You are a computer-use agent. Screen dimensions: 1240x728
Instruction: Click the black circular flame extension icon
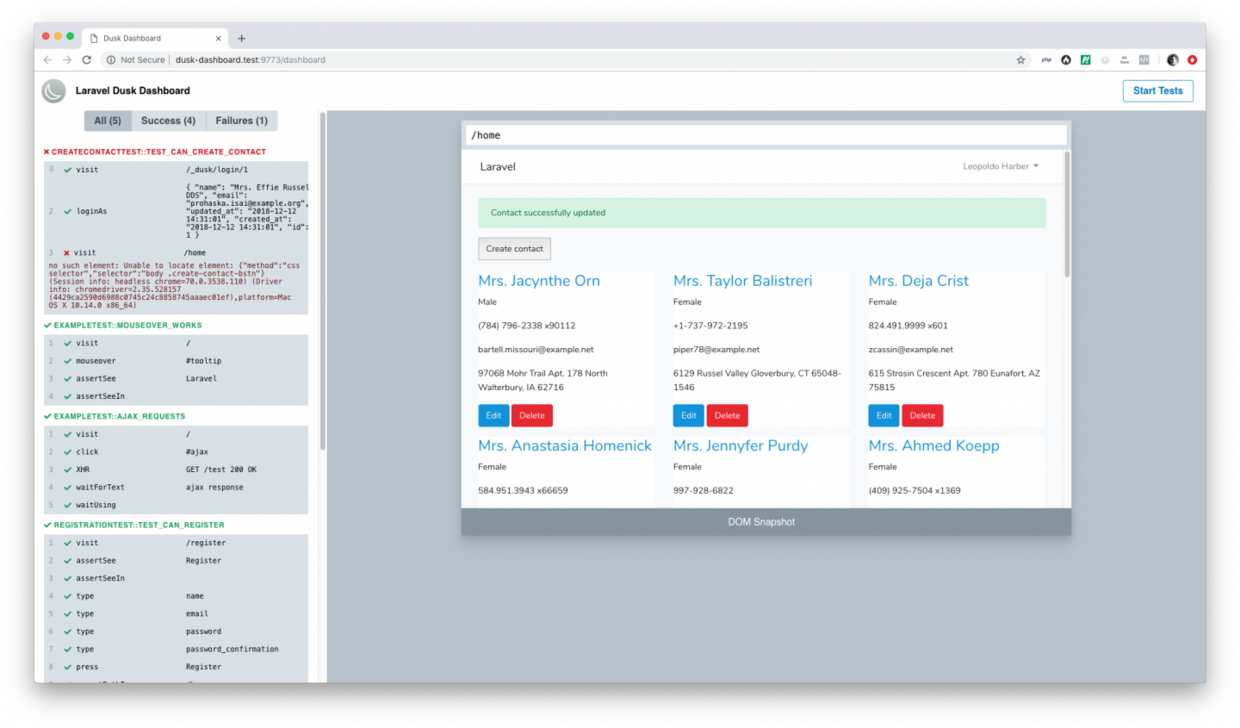1066,60
